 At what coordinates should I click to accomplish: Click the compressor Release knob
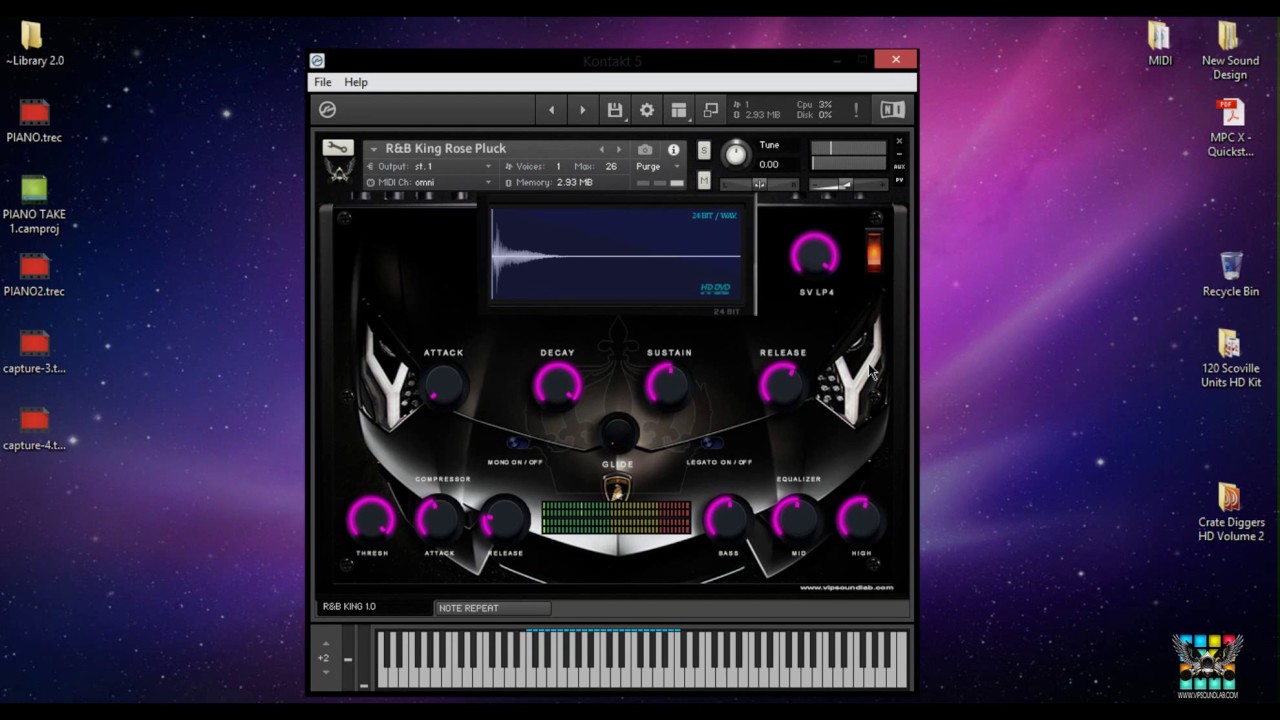(x=505, y=520)
